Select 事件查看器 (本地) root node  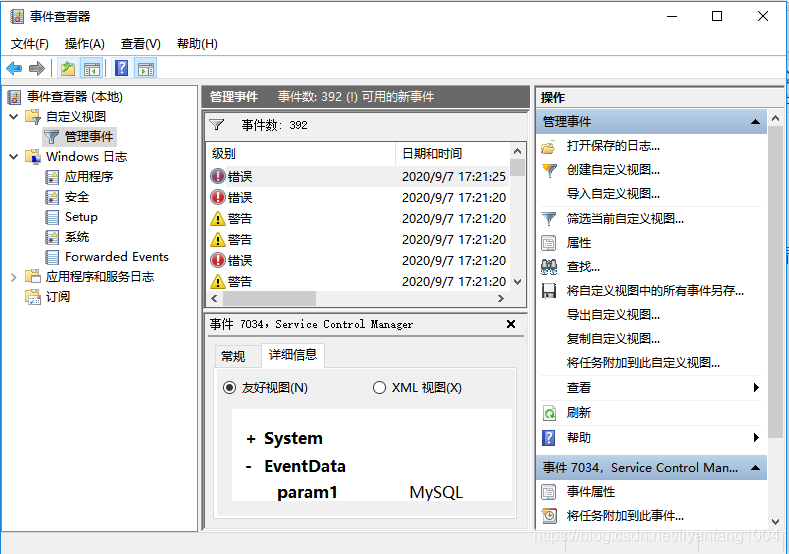(74, 97)
